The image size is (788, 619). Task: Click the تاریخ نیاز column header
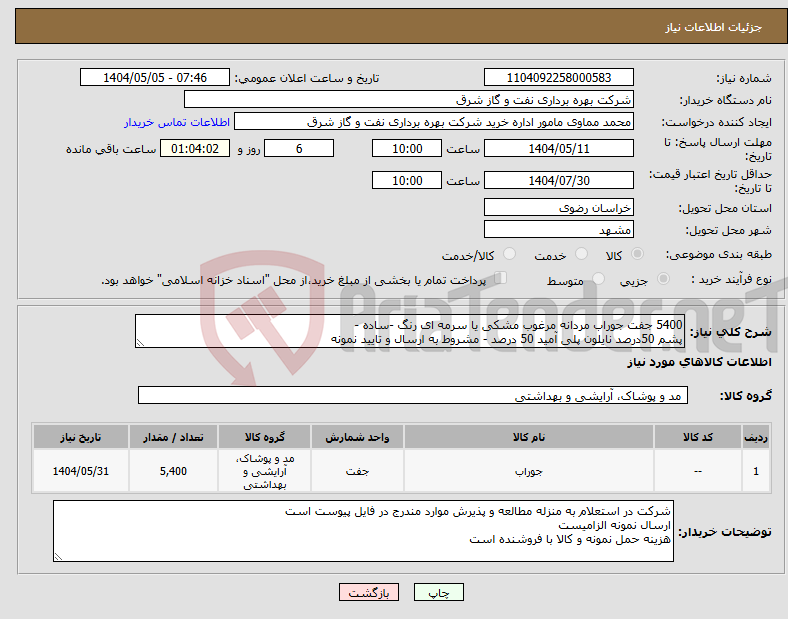[x=81, y=437]
